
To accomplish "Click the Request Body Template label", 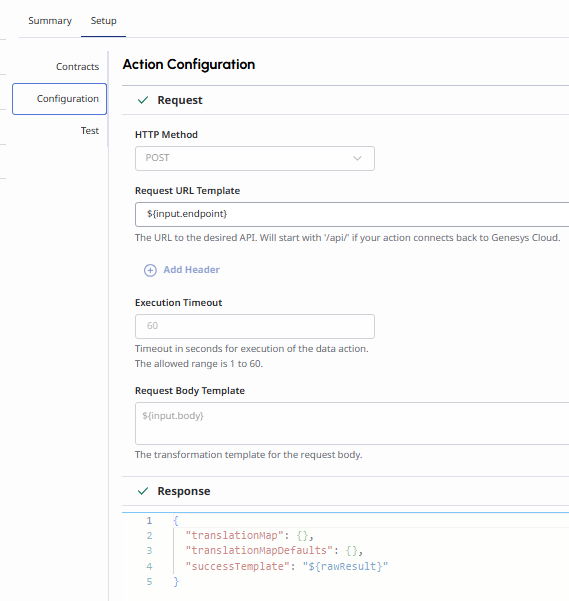I will [x=190, y=391].
